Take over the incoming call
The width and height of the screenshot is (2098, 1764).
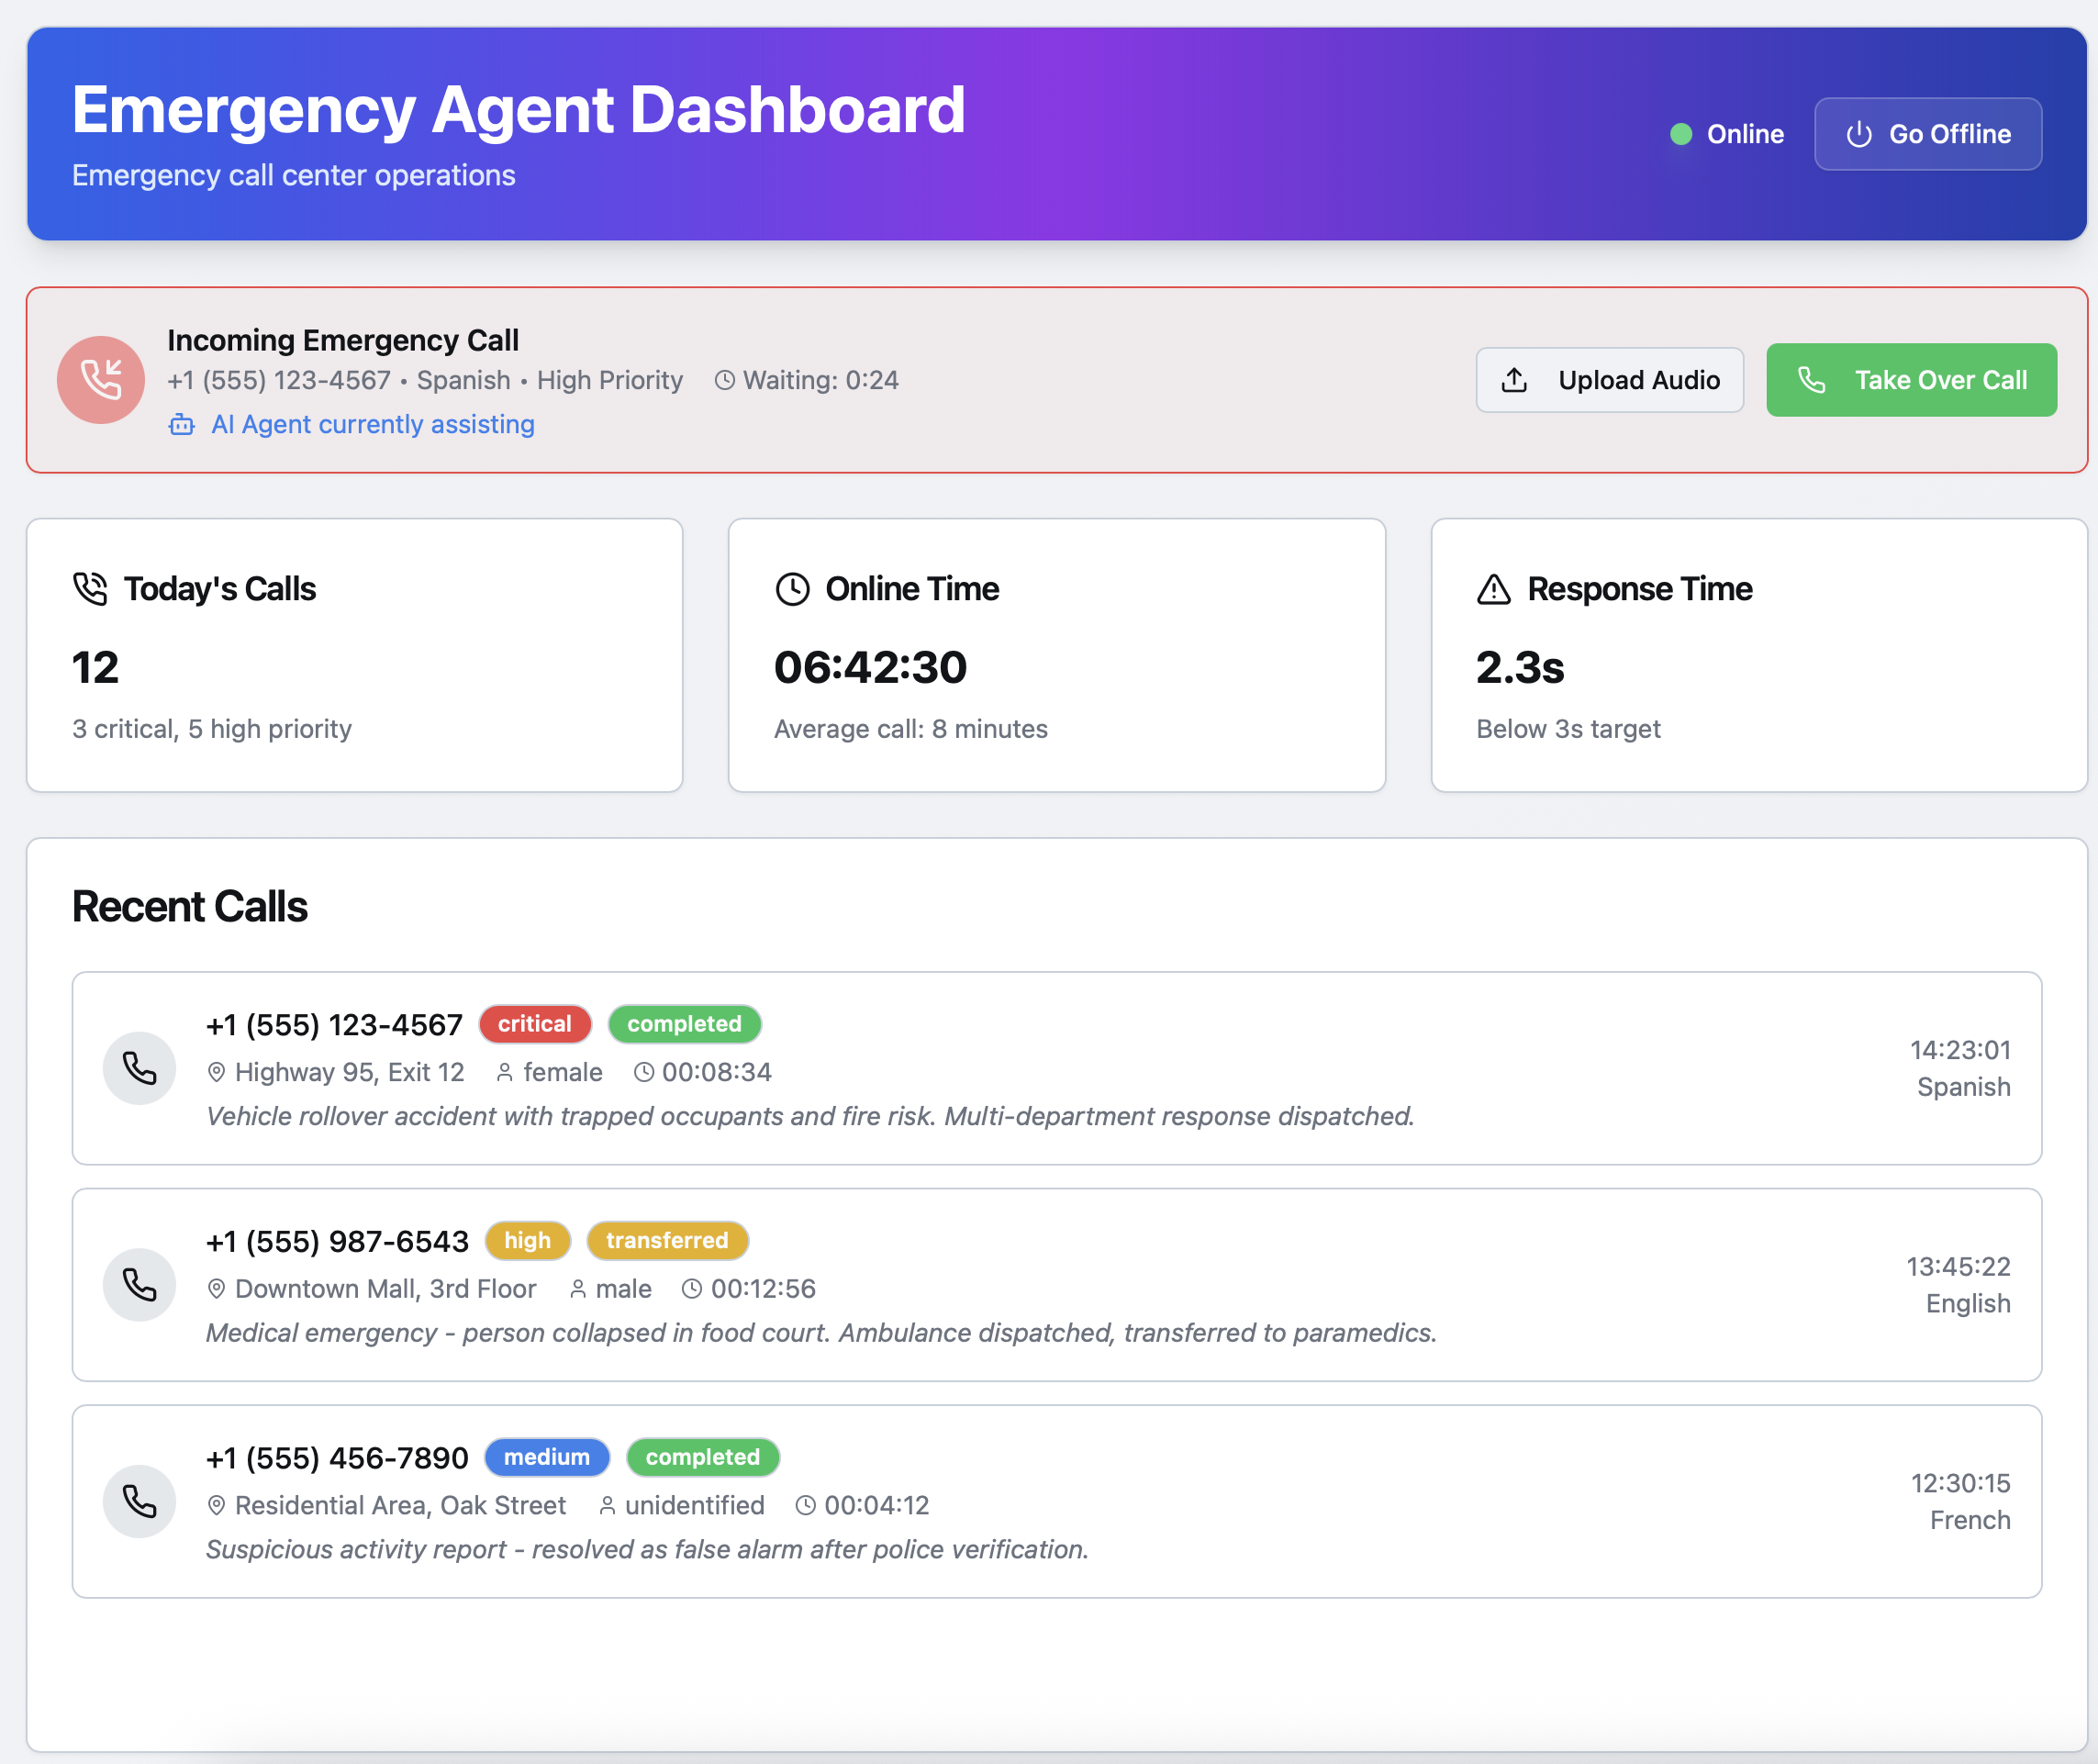click(x=1911, y=380)
